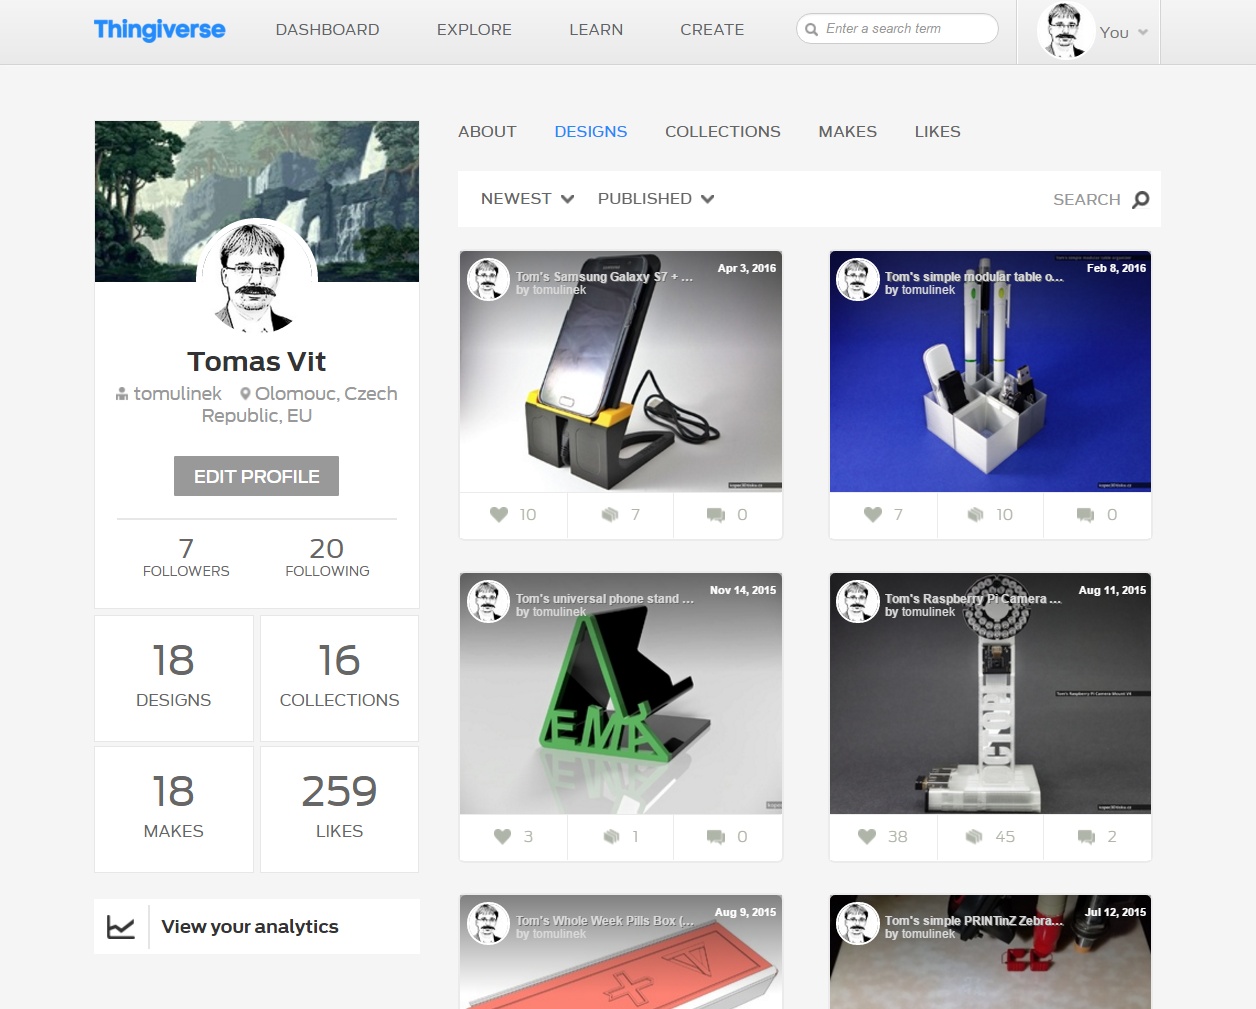Click Tomas Vit profile picture
The width and height of the screenshot is (1256, 1009).
[257, 277]
